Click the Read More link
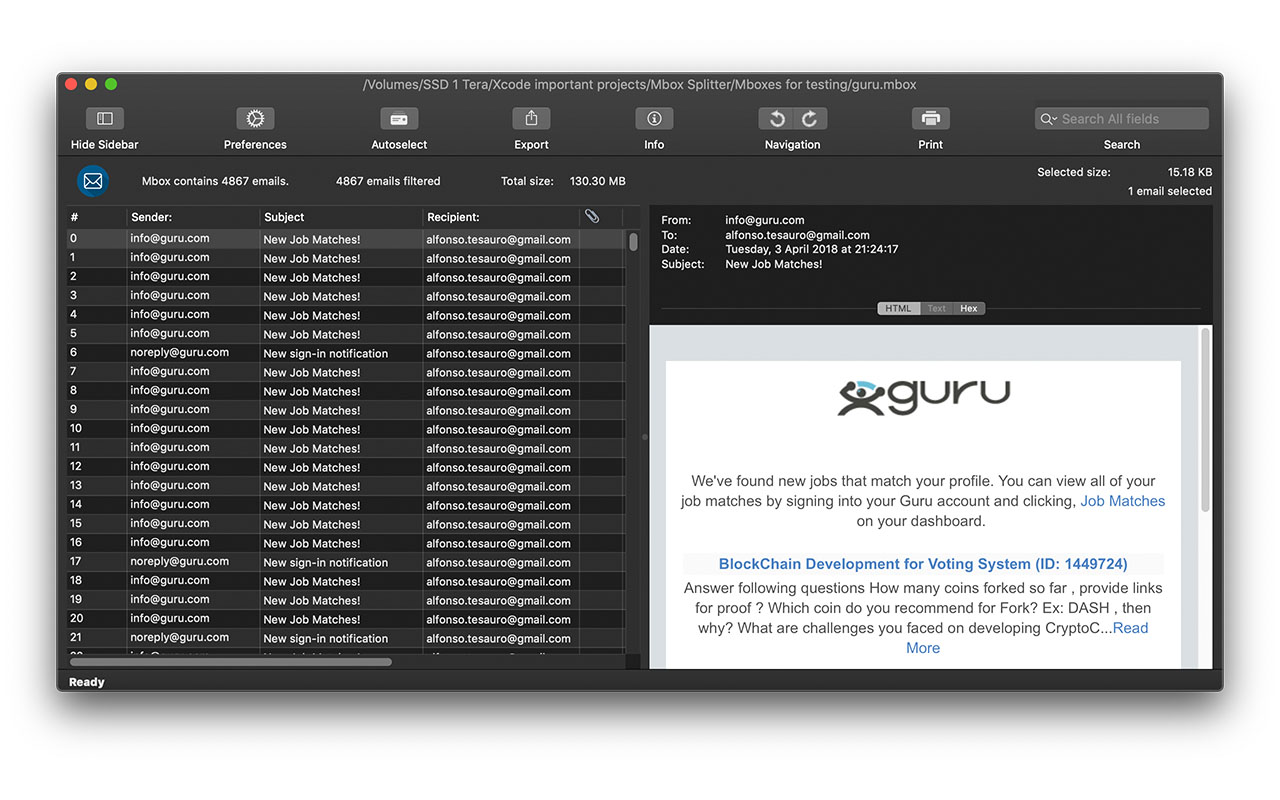The height and width of the screenshot is (800, 1280). coord(1027,638)
